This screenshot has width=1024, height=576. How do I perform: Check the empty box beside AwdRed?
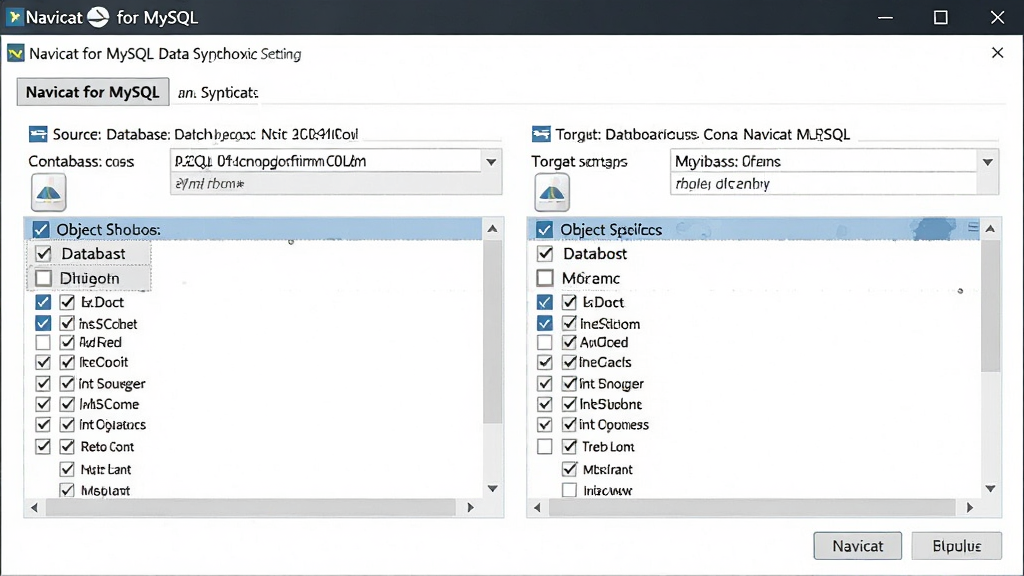(x=43, y=342)
